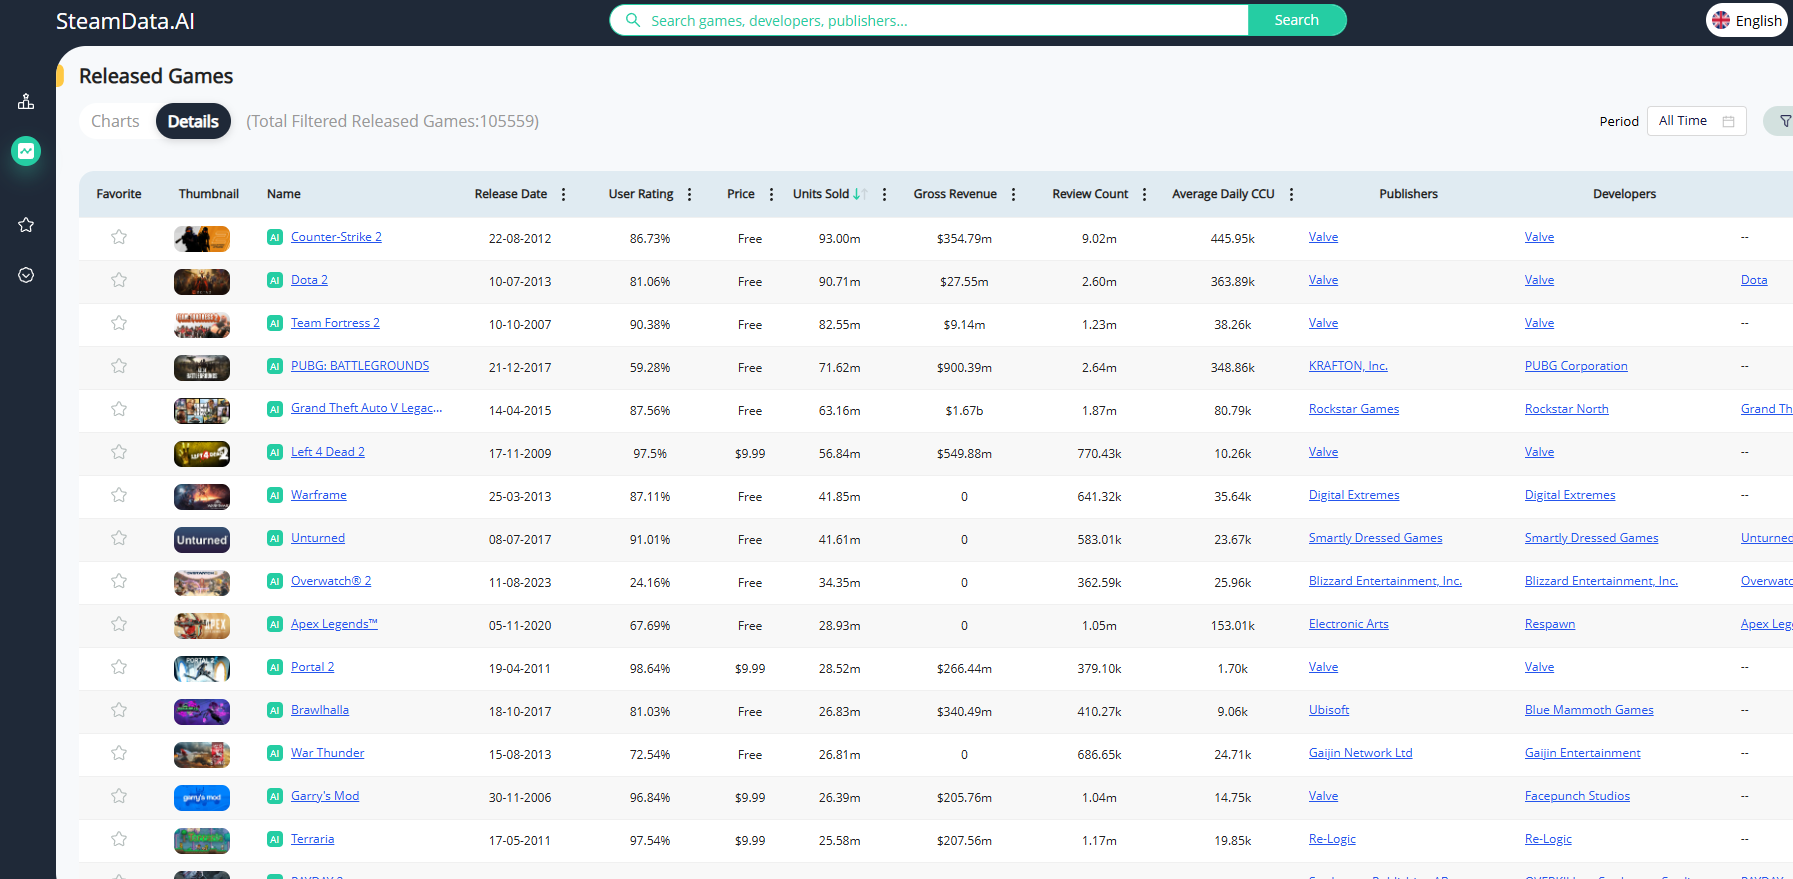The width and height of the screenshot is (1793, 879).
Task: Switch to the Charts tab
Action: tap(115, 121)
